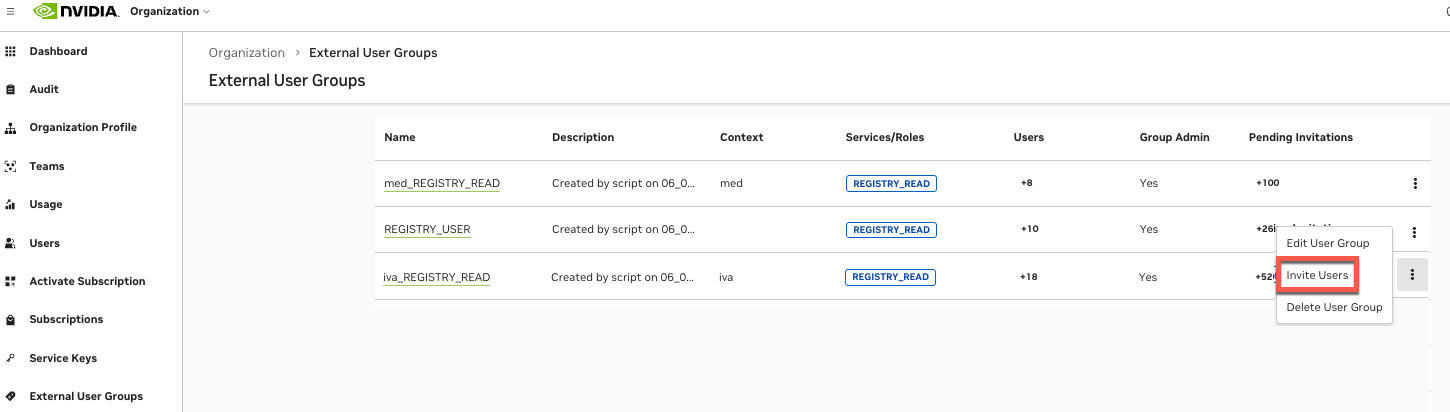Screen dimensions: 1450x412
Task: Click the Subscriptions bag icon
Action: [x=11, y=320]
